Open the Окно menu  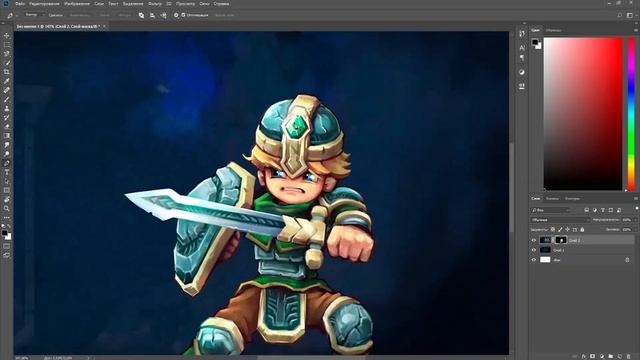coord(204,4)
